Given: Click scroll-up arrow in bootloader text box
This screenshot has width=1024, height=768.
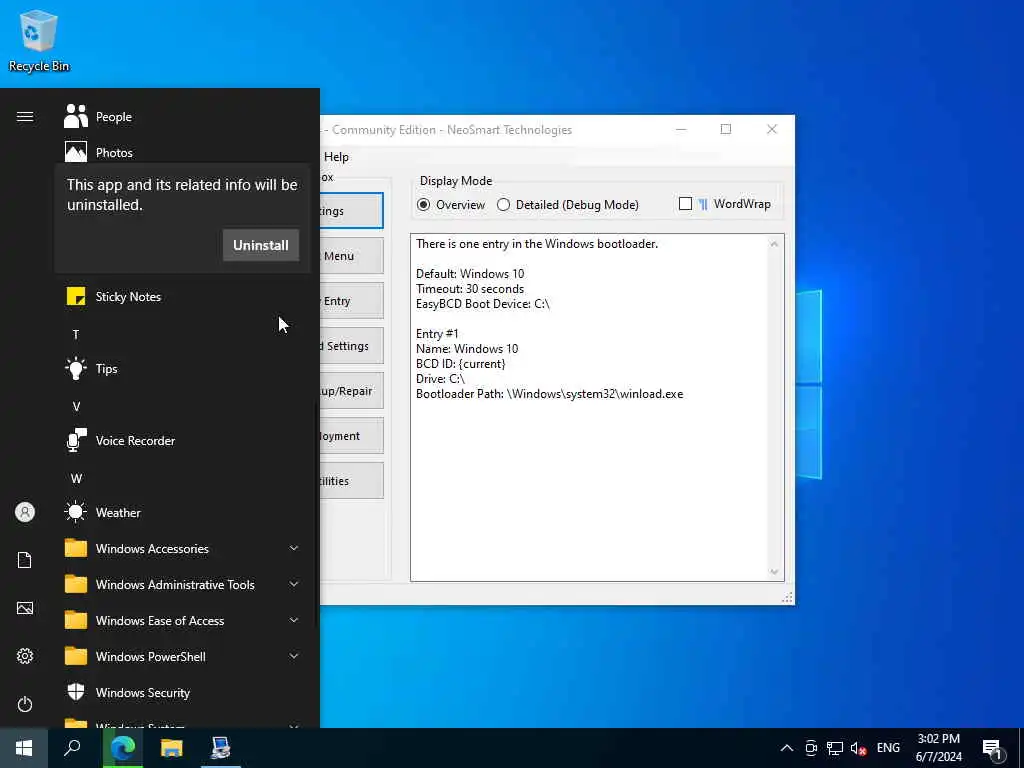Looking at the screenshot, I should click(774, 244).
